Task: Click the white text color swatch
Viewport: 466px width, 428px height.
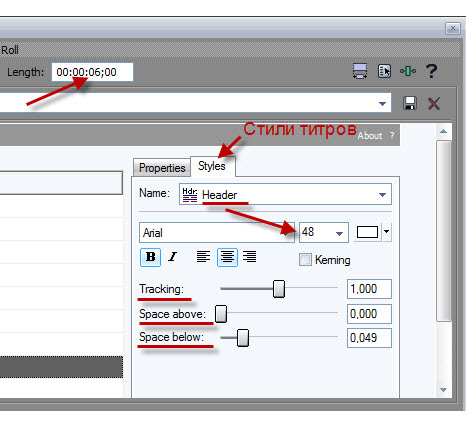Action: [367, 232]
